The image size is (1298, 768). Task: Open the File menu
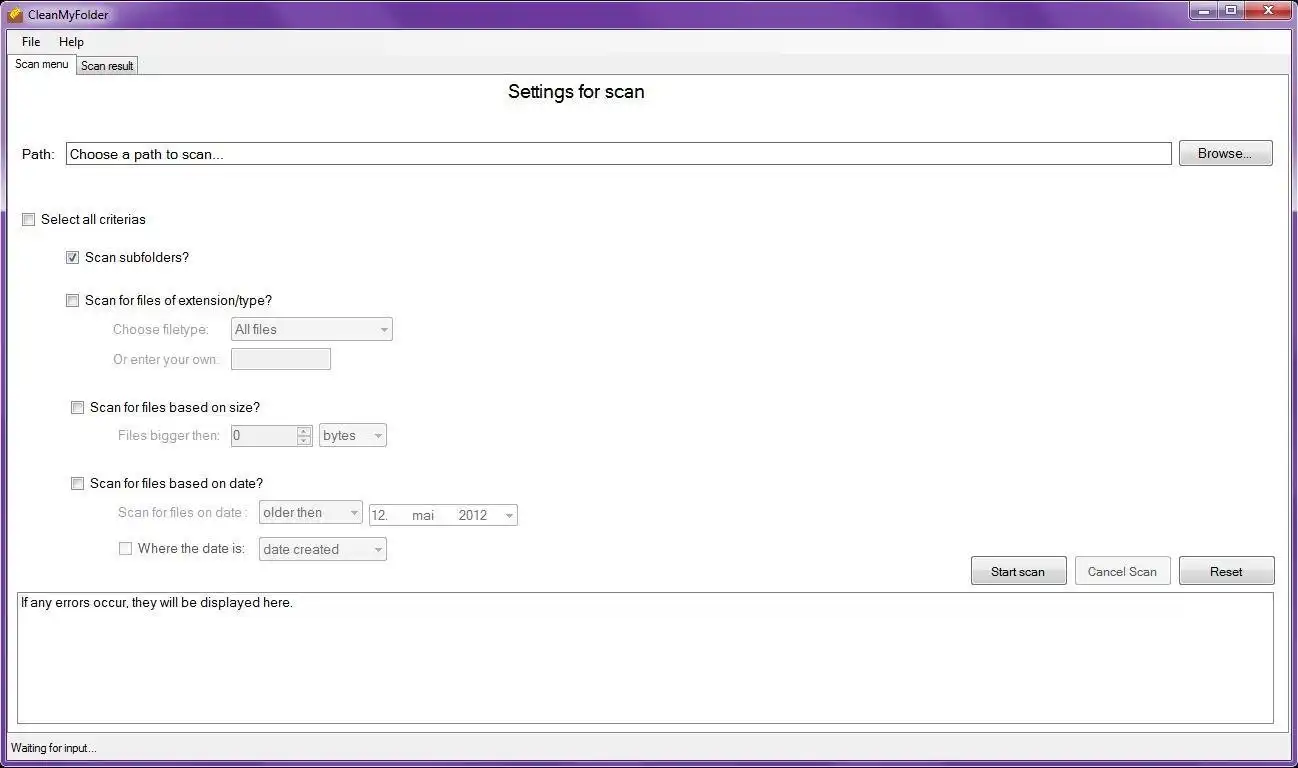31,42
